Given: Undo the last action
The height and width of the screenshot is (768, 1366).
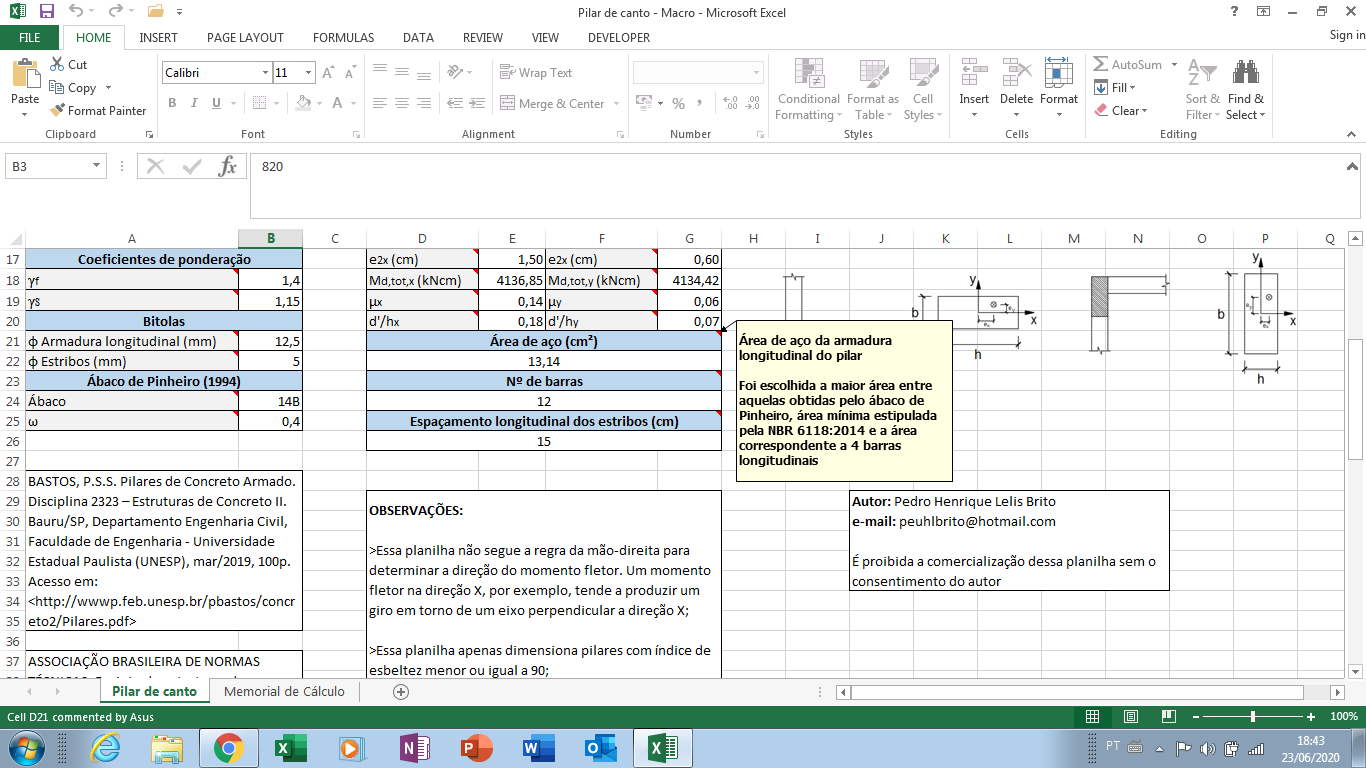Looking at the screenshot, I should click(77, 12).
